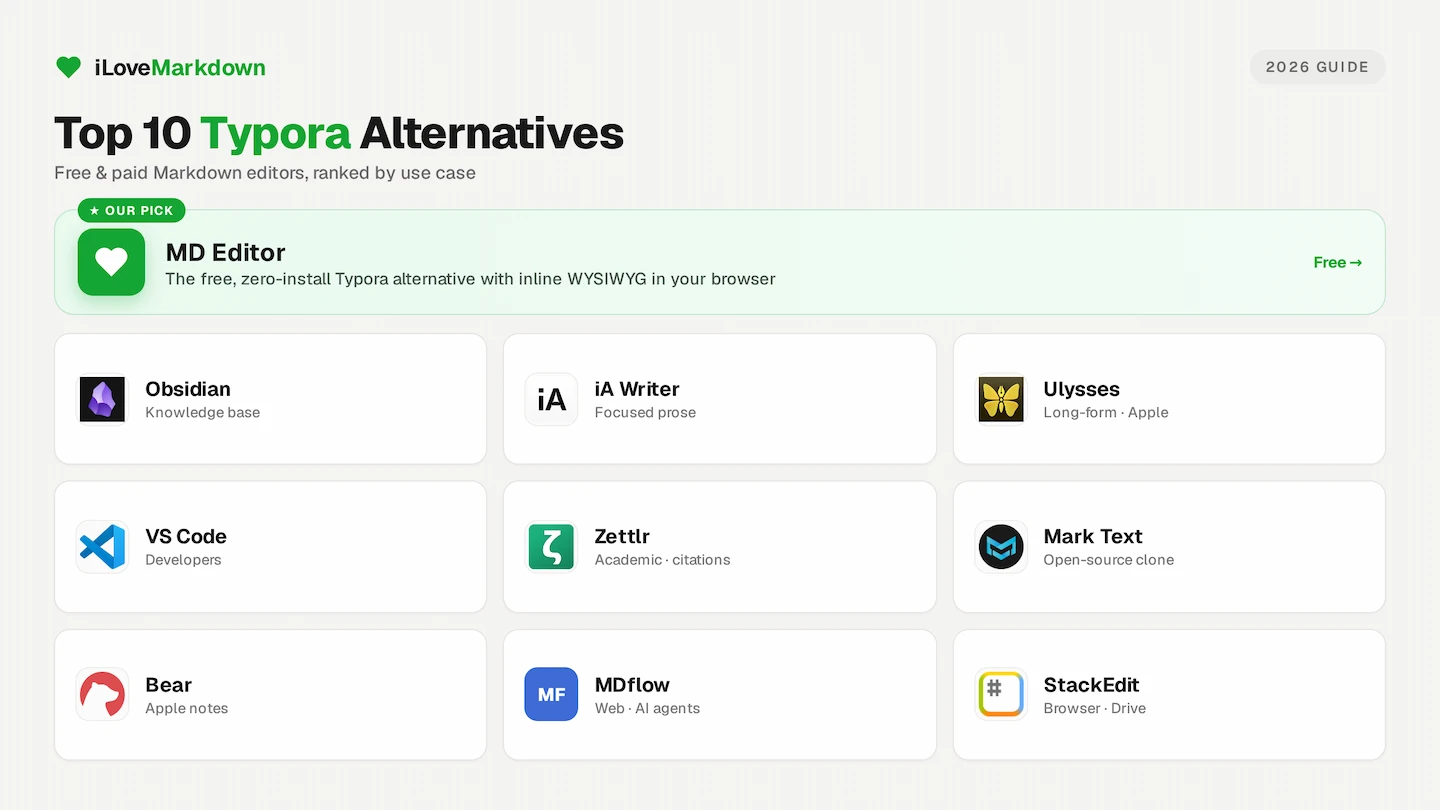Click the Ulysses butterfly icon
1440x810 pixels.
pyautogui.click(x=1001, y=399)
